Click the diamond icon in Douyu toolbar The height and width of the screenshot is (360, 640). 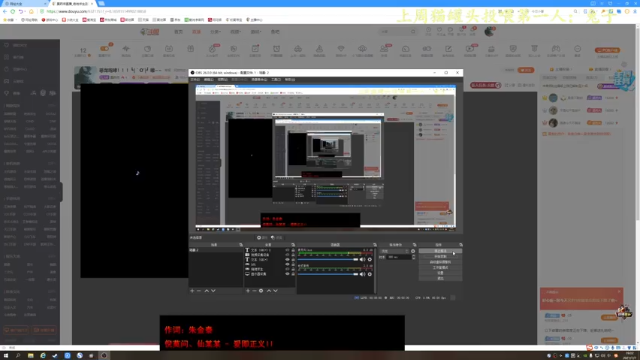click(341, 49)
